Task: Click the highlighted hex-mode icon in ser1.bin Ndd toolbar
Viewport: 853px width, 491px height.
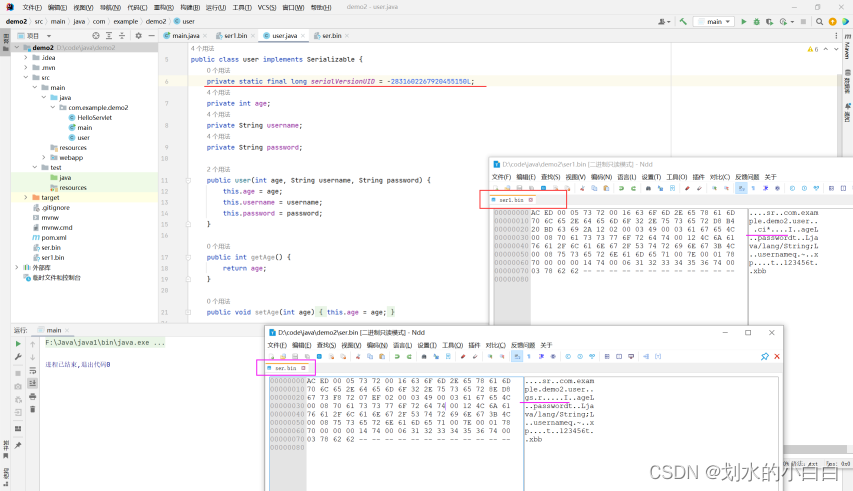Action: click(x=741, y=188)
